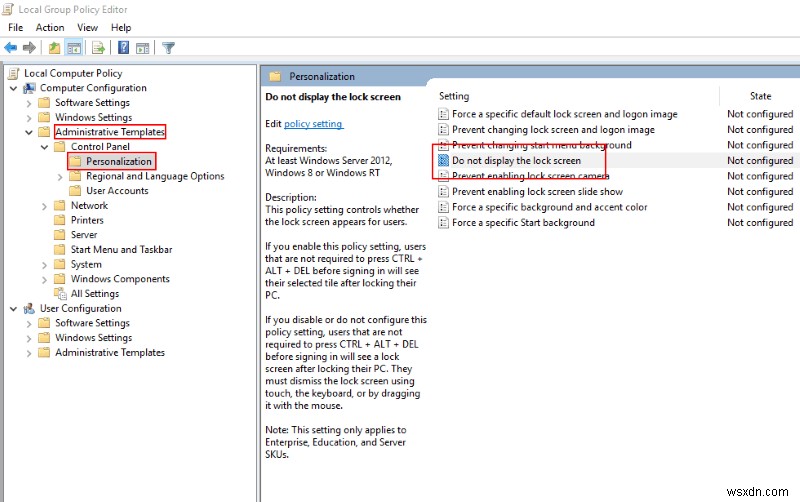The image size is (800, 502).
Task: Click the User Accounts folder icon
Action: tap(76, 191)
